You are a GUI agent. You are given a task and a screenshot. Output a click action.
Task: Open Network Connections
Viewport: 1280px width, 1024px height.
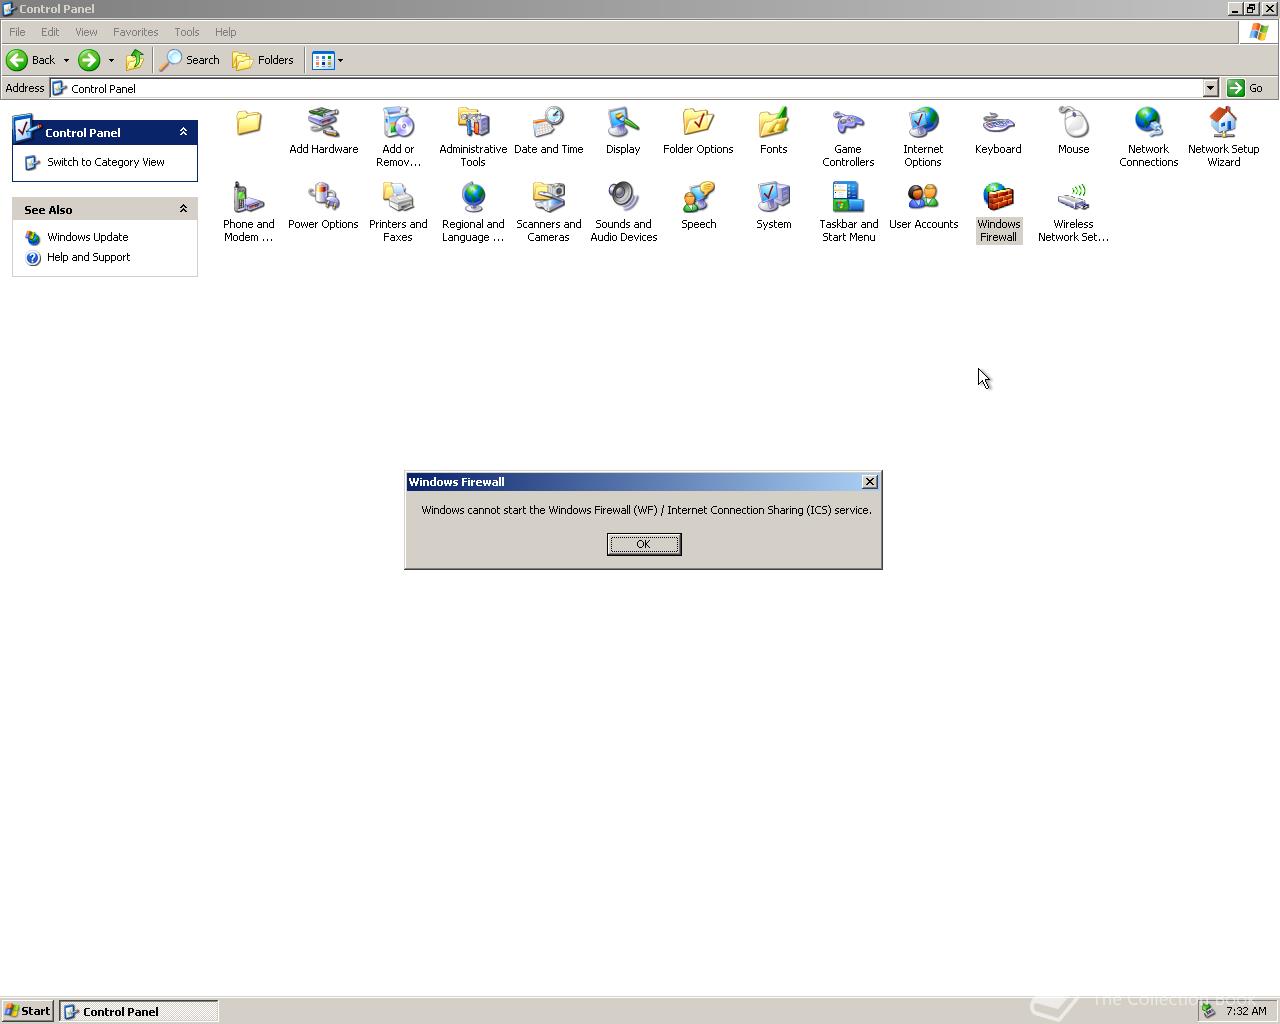tap(1148, 138)
